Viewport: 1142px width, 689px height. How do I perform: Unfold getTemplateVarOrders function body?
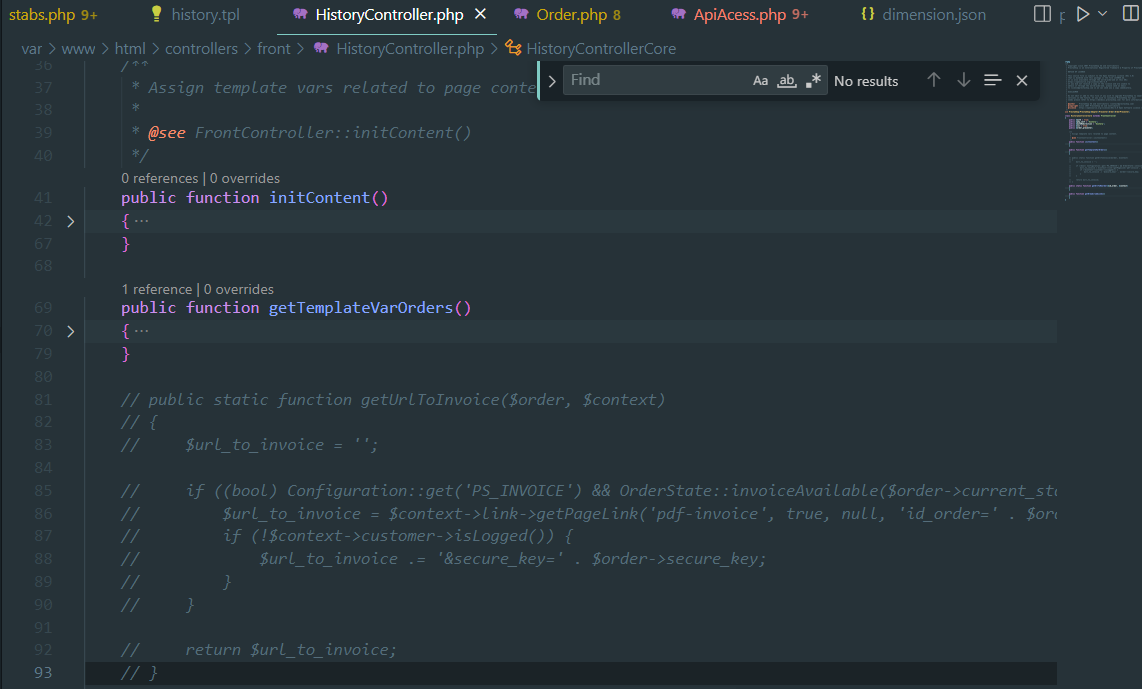(x=70, y=331)
